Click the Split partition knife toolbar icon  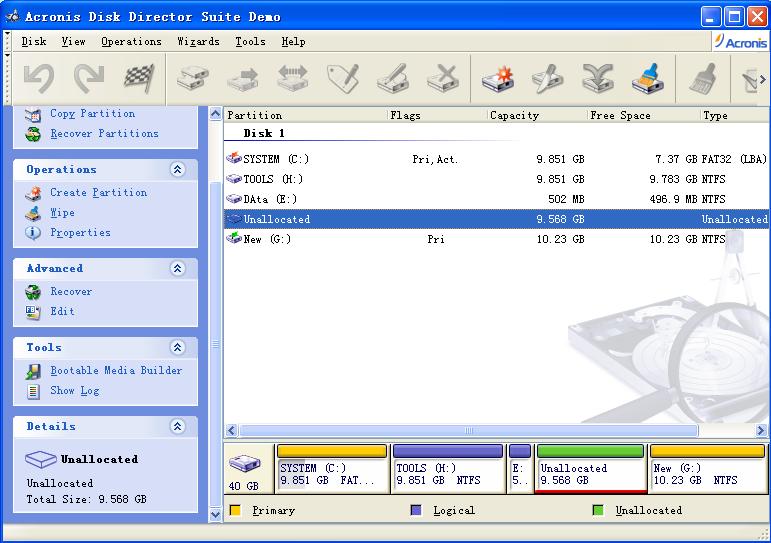[x=548, y=79]
